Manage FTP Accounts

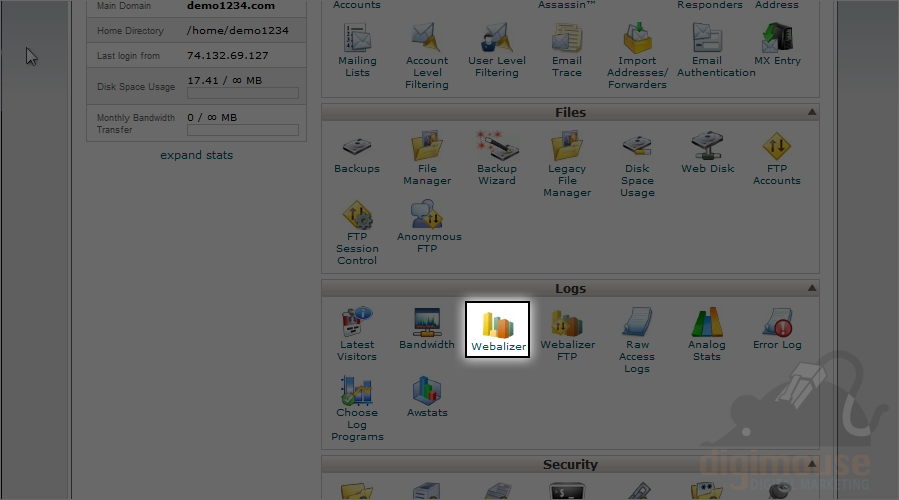point(777,159)
